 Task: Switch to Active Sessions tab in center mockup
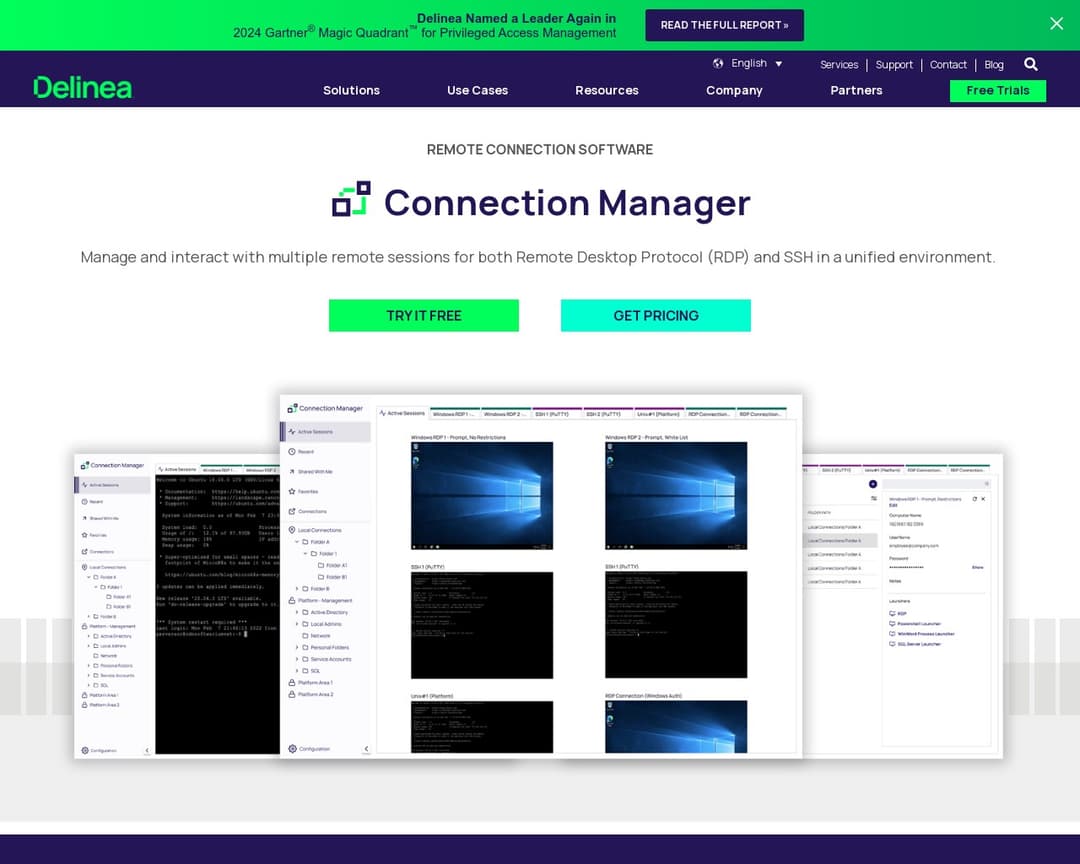[402, 413]
